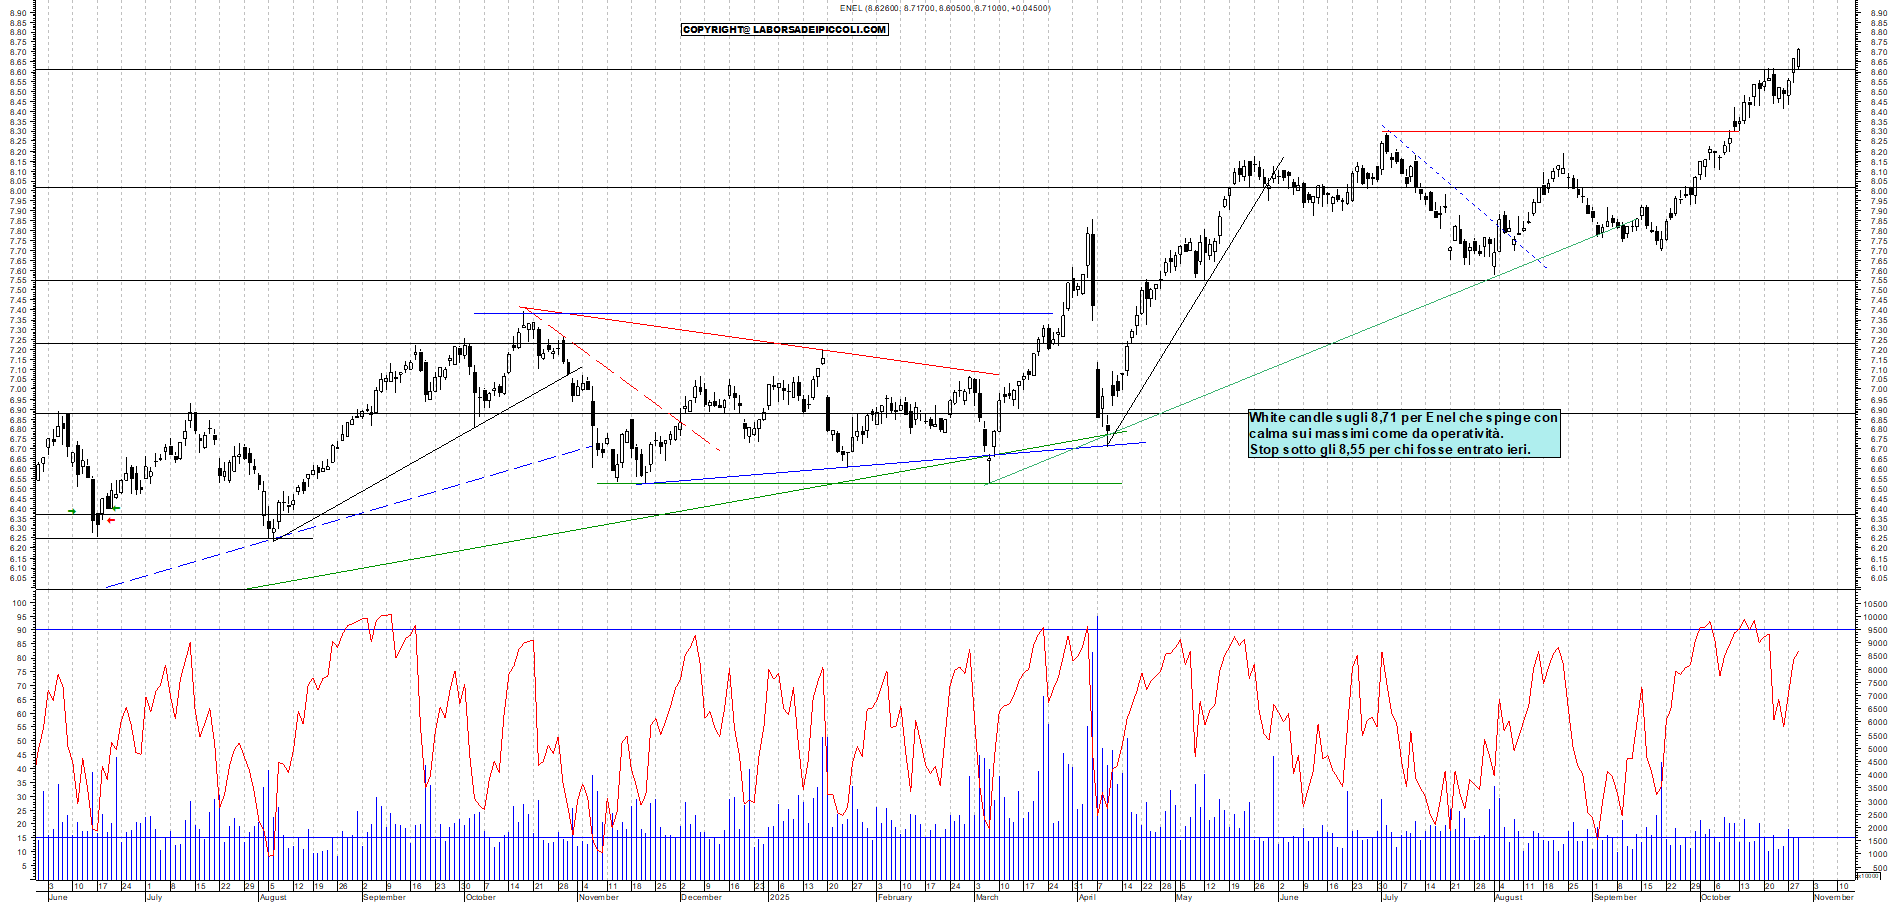Select the June label on the date axis
1890x902 pixels.
point(61,897)
